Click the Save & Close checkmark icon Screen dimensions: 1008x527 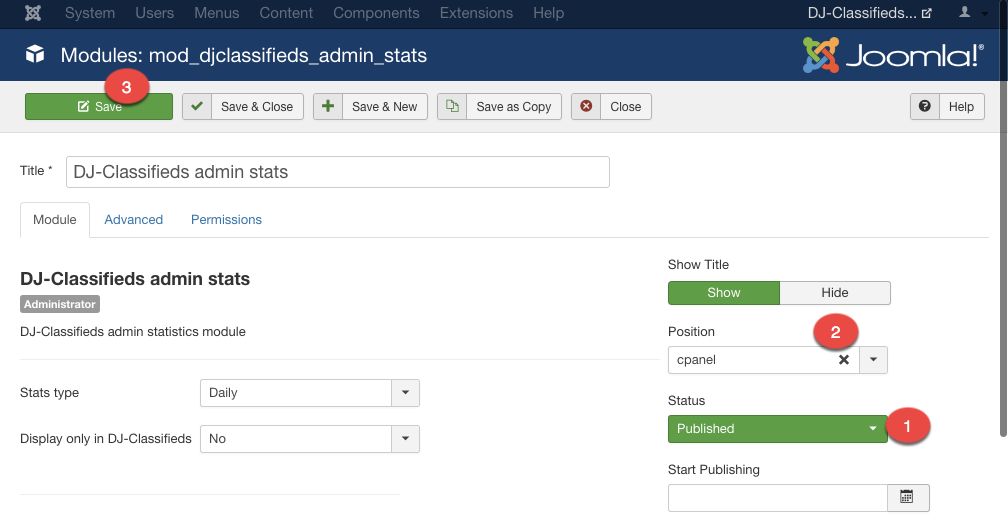click(x=197, y=107)
